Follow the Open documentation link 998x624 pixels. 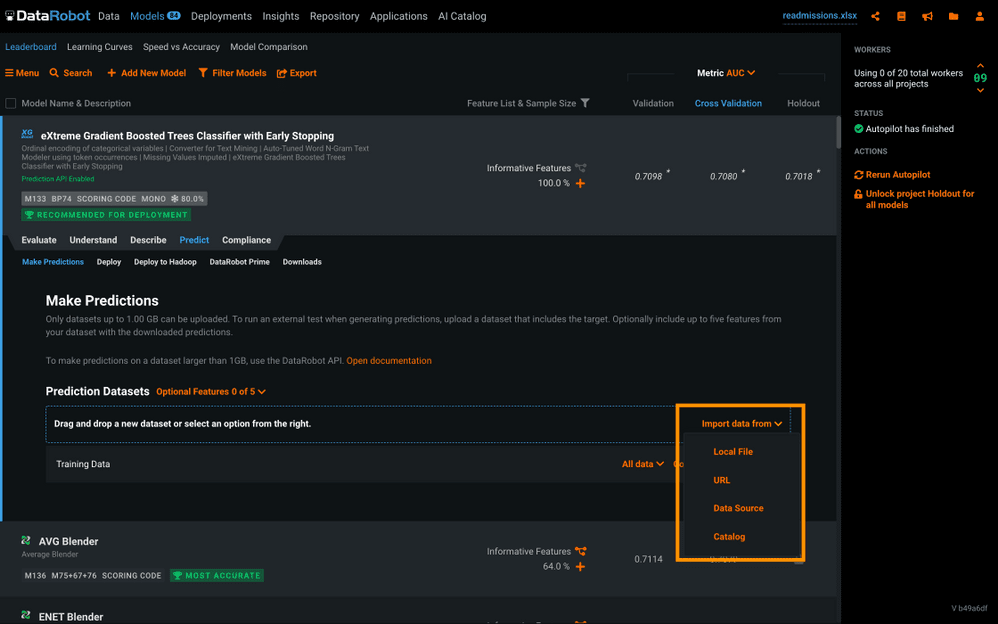[x=389, y=361]
